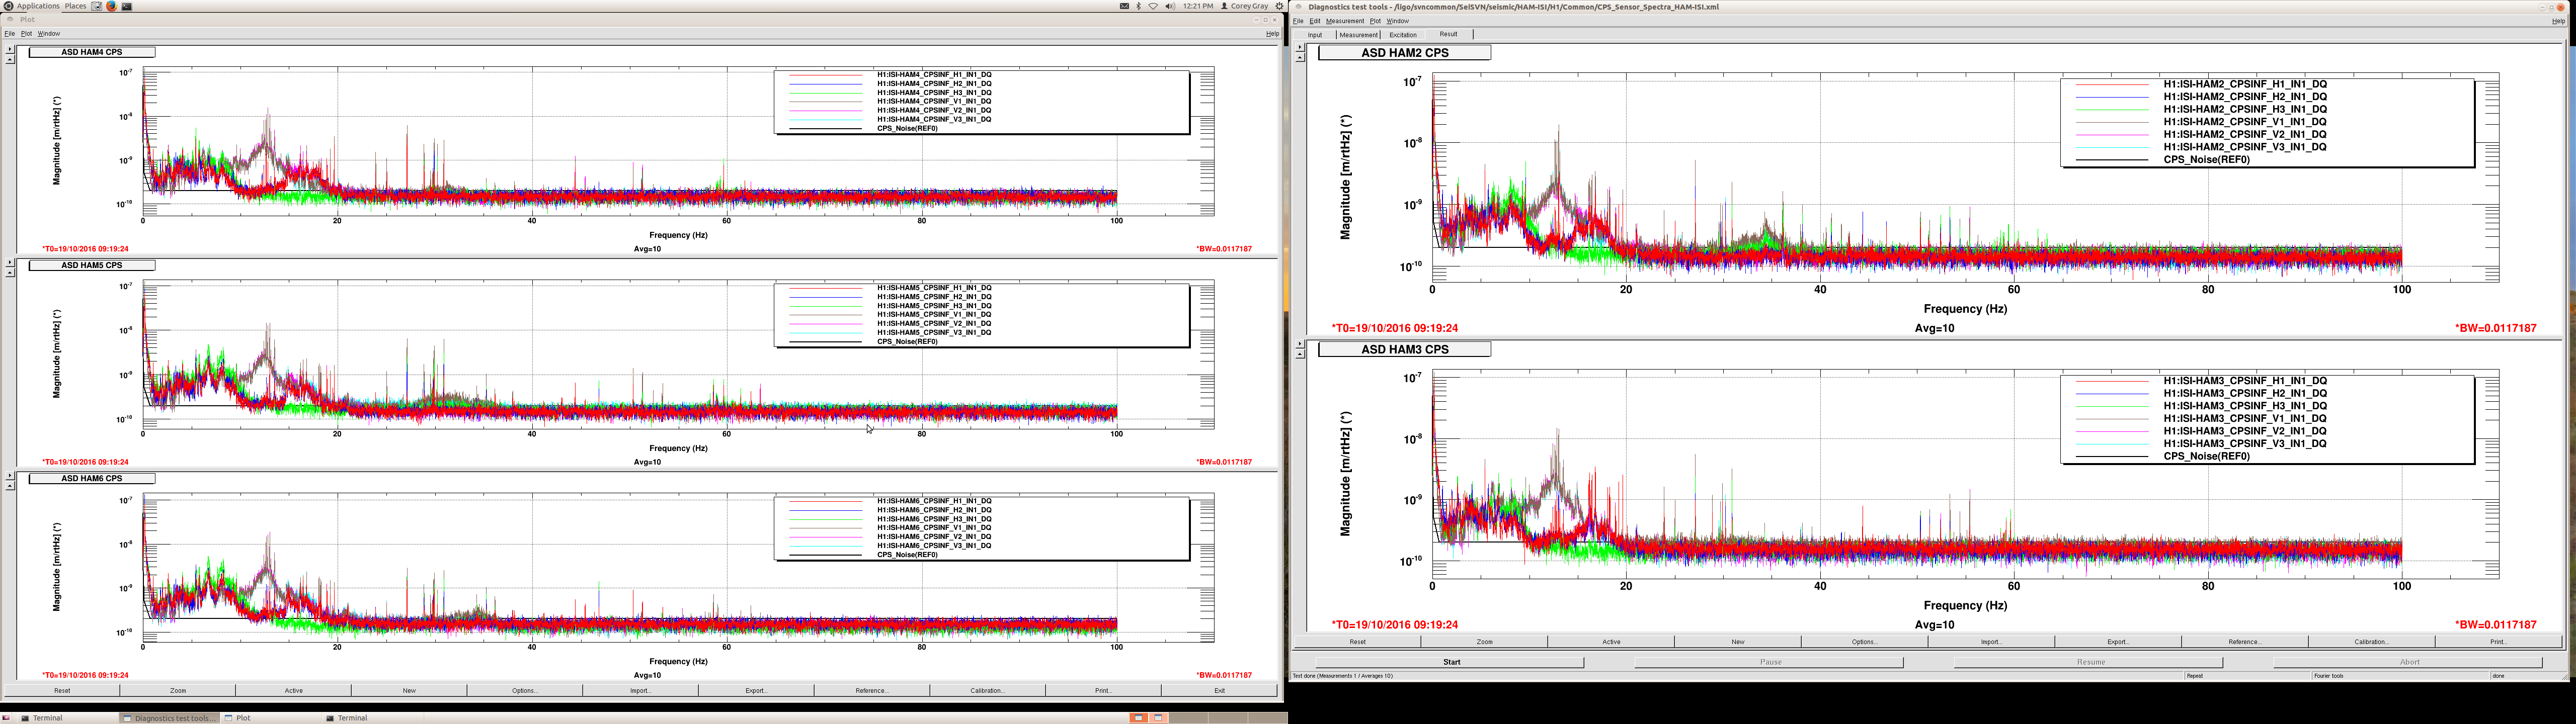The image size is (2576, 724).
Task: Expand right-arrow panel for ASD HAM2 CPS
Action: coord(1300,47)
